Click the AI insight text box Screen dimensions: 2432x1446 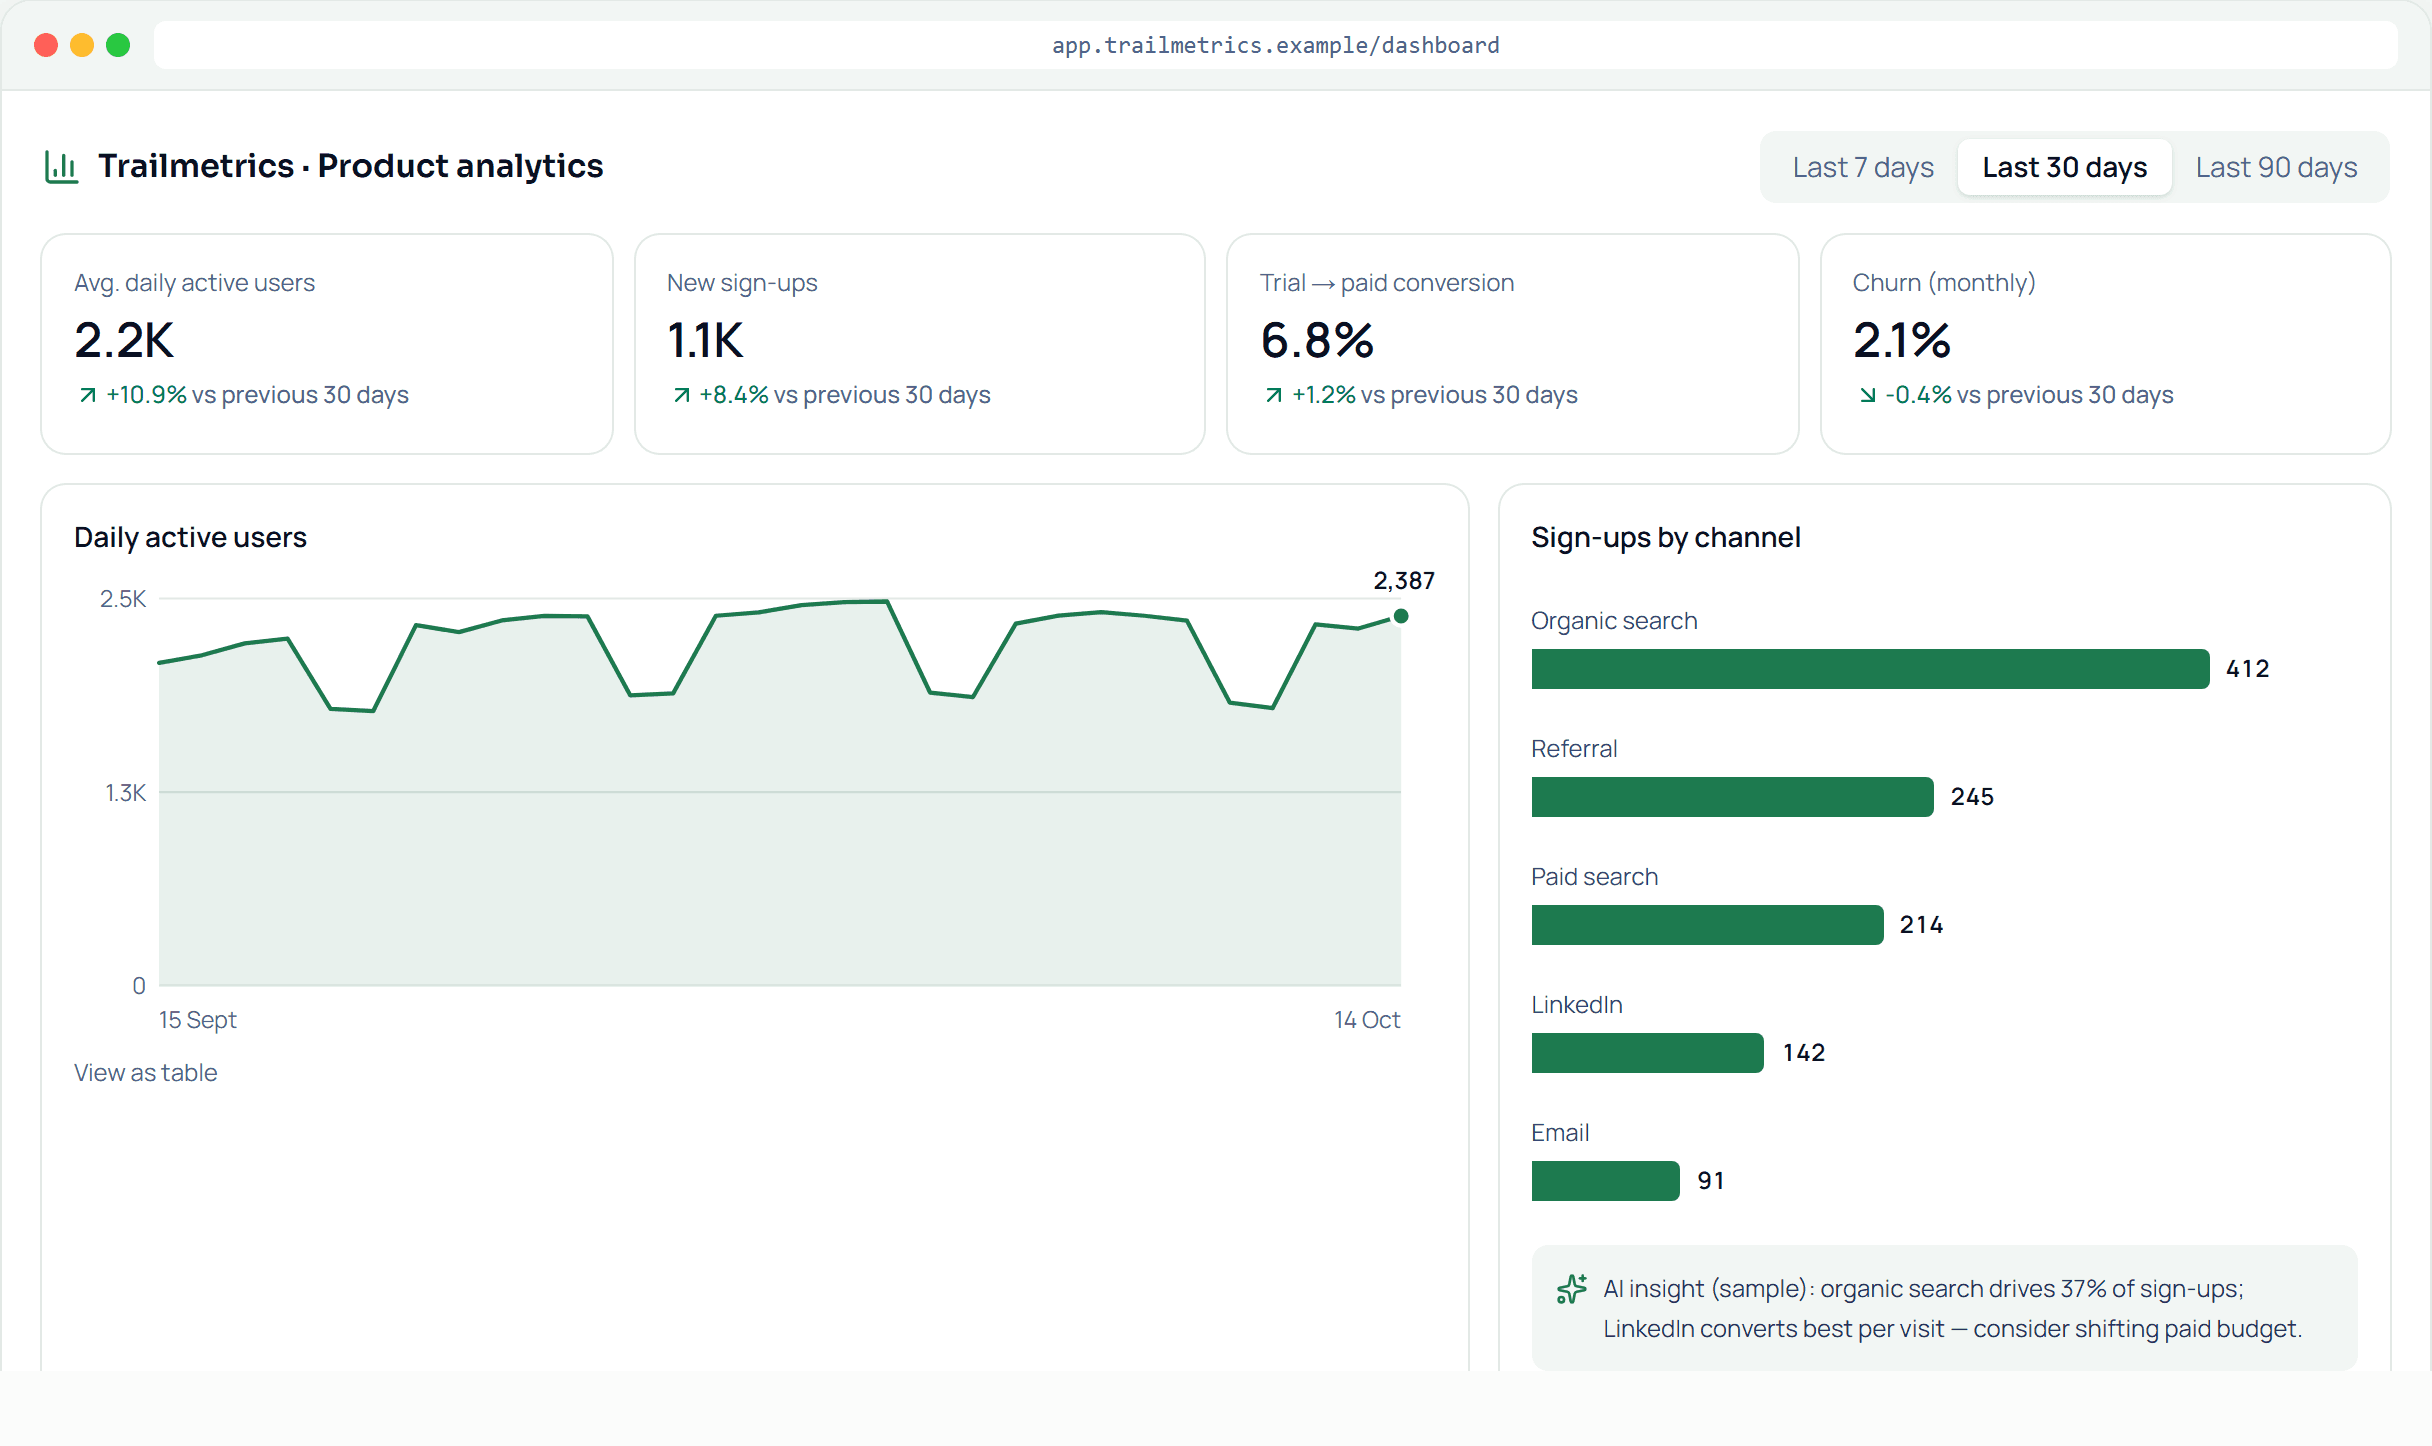(1944, 1308)
